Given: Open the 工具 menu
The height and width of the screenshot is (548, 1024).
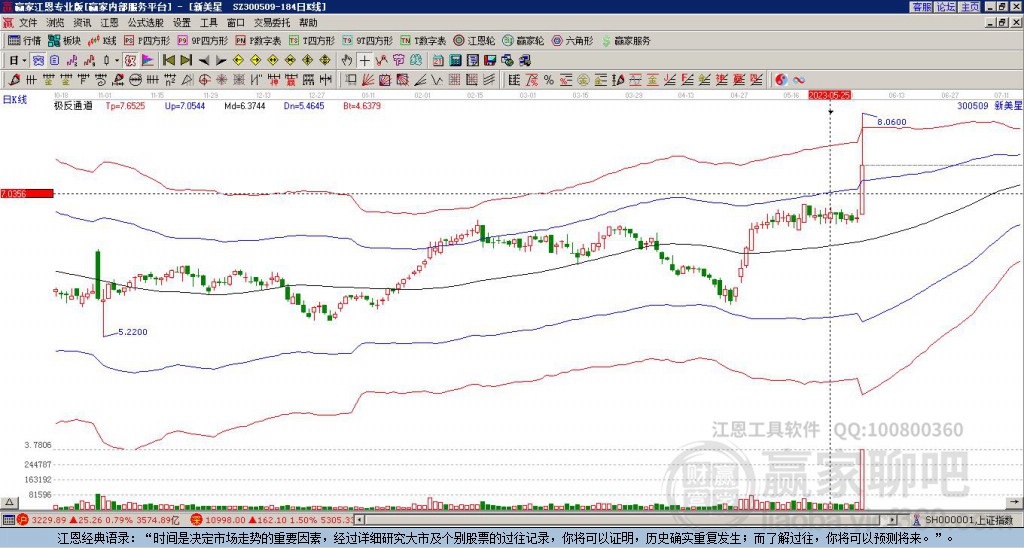Looking at the screenshot, I should 208,23.
